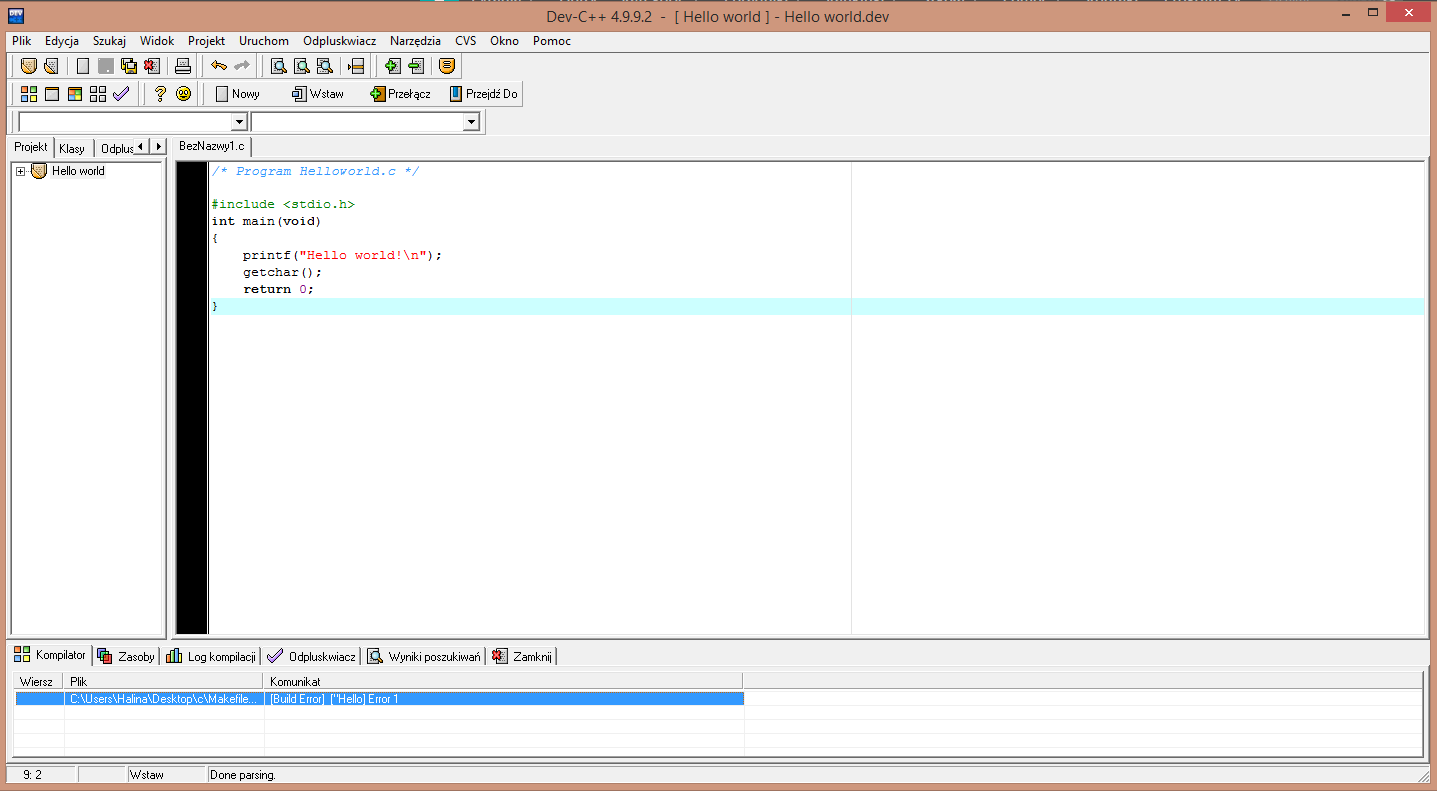The height and width of the screenshot is (791, 1437).
Task: Switch to the Log kompilacji tab
Action: (x=212, y=657)
